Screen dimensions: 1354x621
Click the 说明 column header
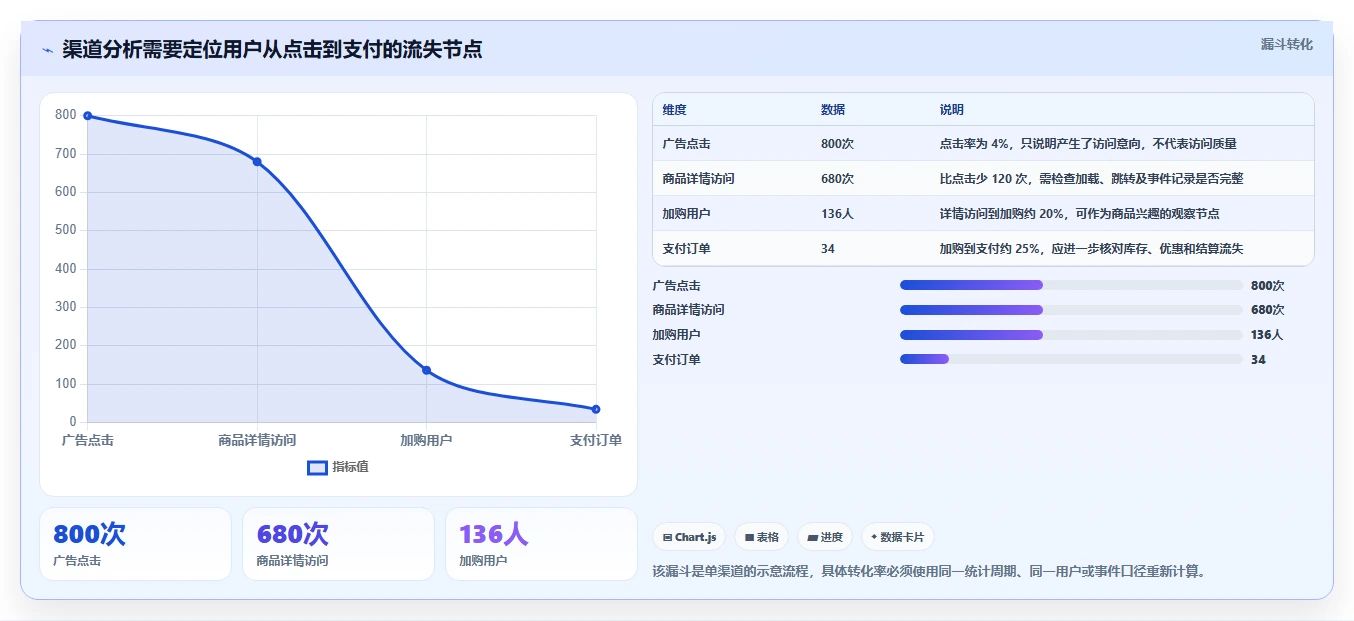tap(952, 110)
